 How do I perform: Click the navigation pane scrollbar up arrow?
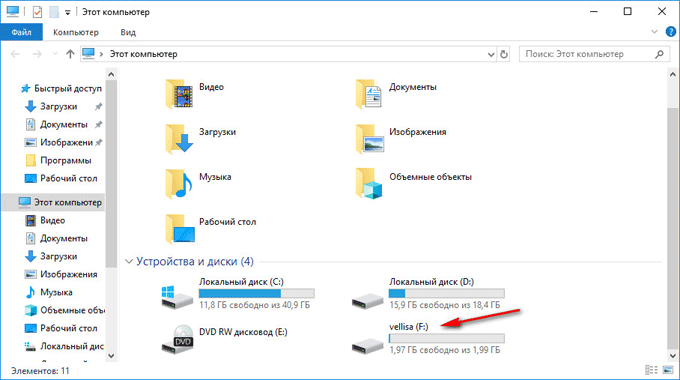point(111,74)
